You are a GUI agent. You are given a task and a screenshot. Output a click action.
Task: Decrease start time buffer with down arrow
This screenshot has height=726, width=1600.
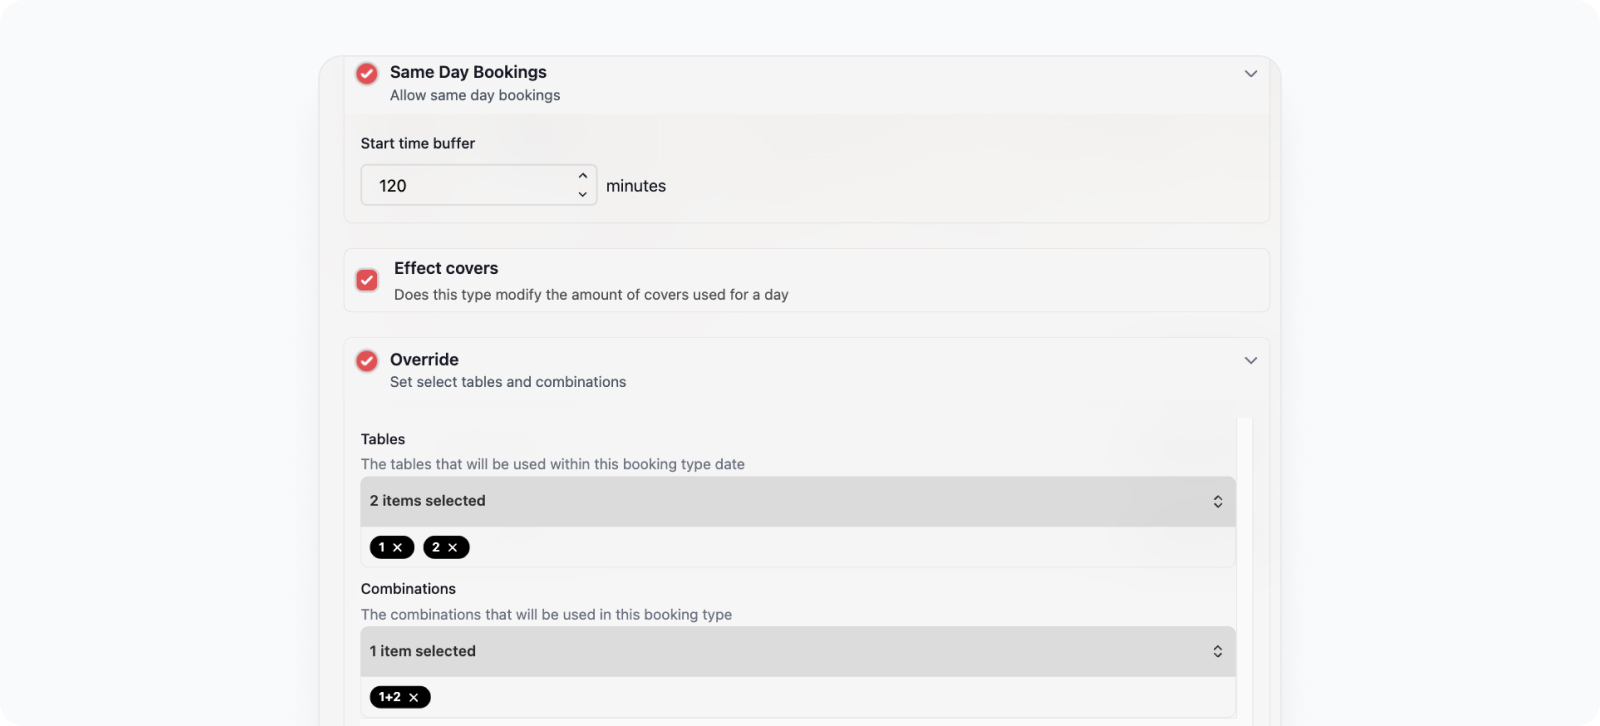click(582, 194)
